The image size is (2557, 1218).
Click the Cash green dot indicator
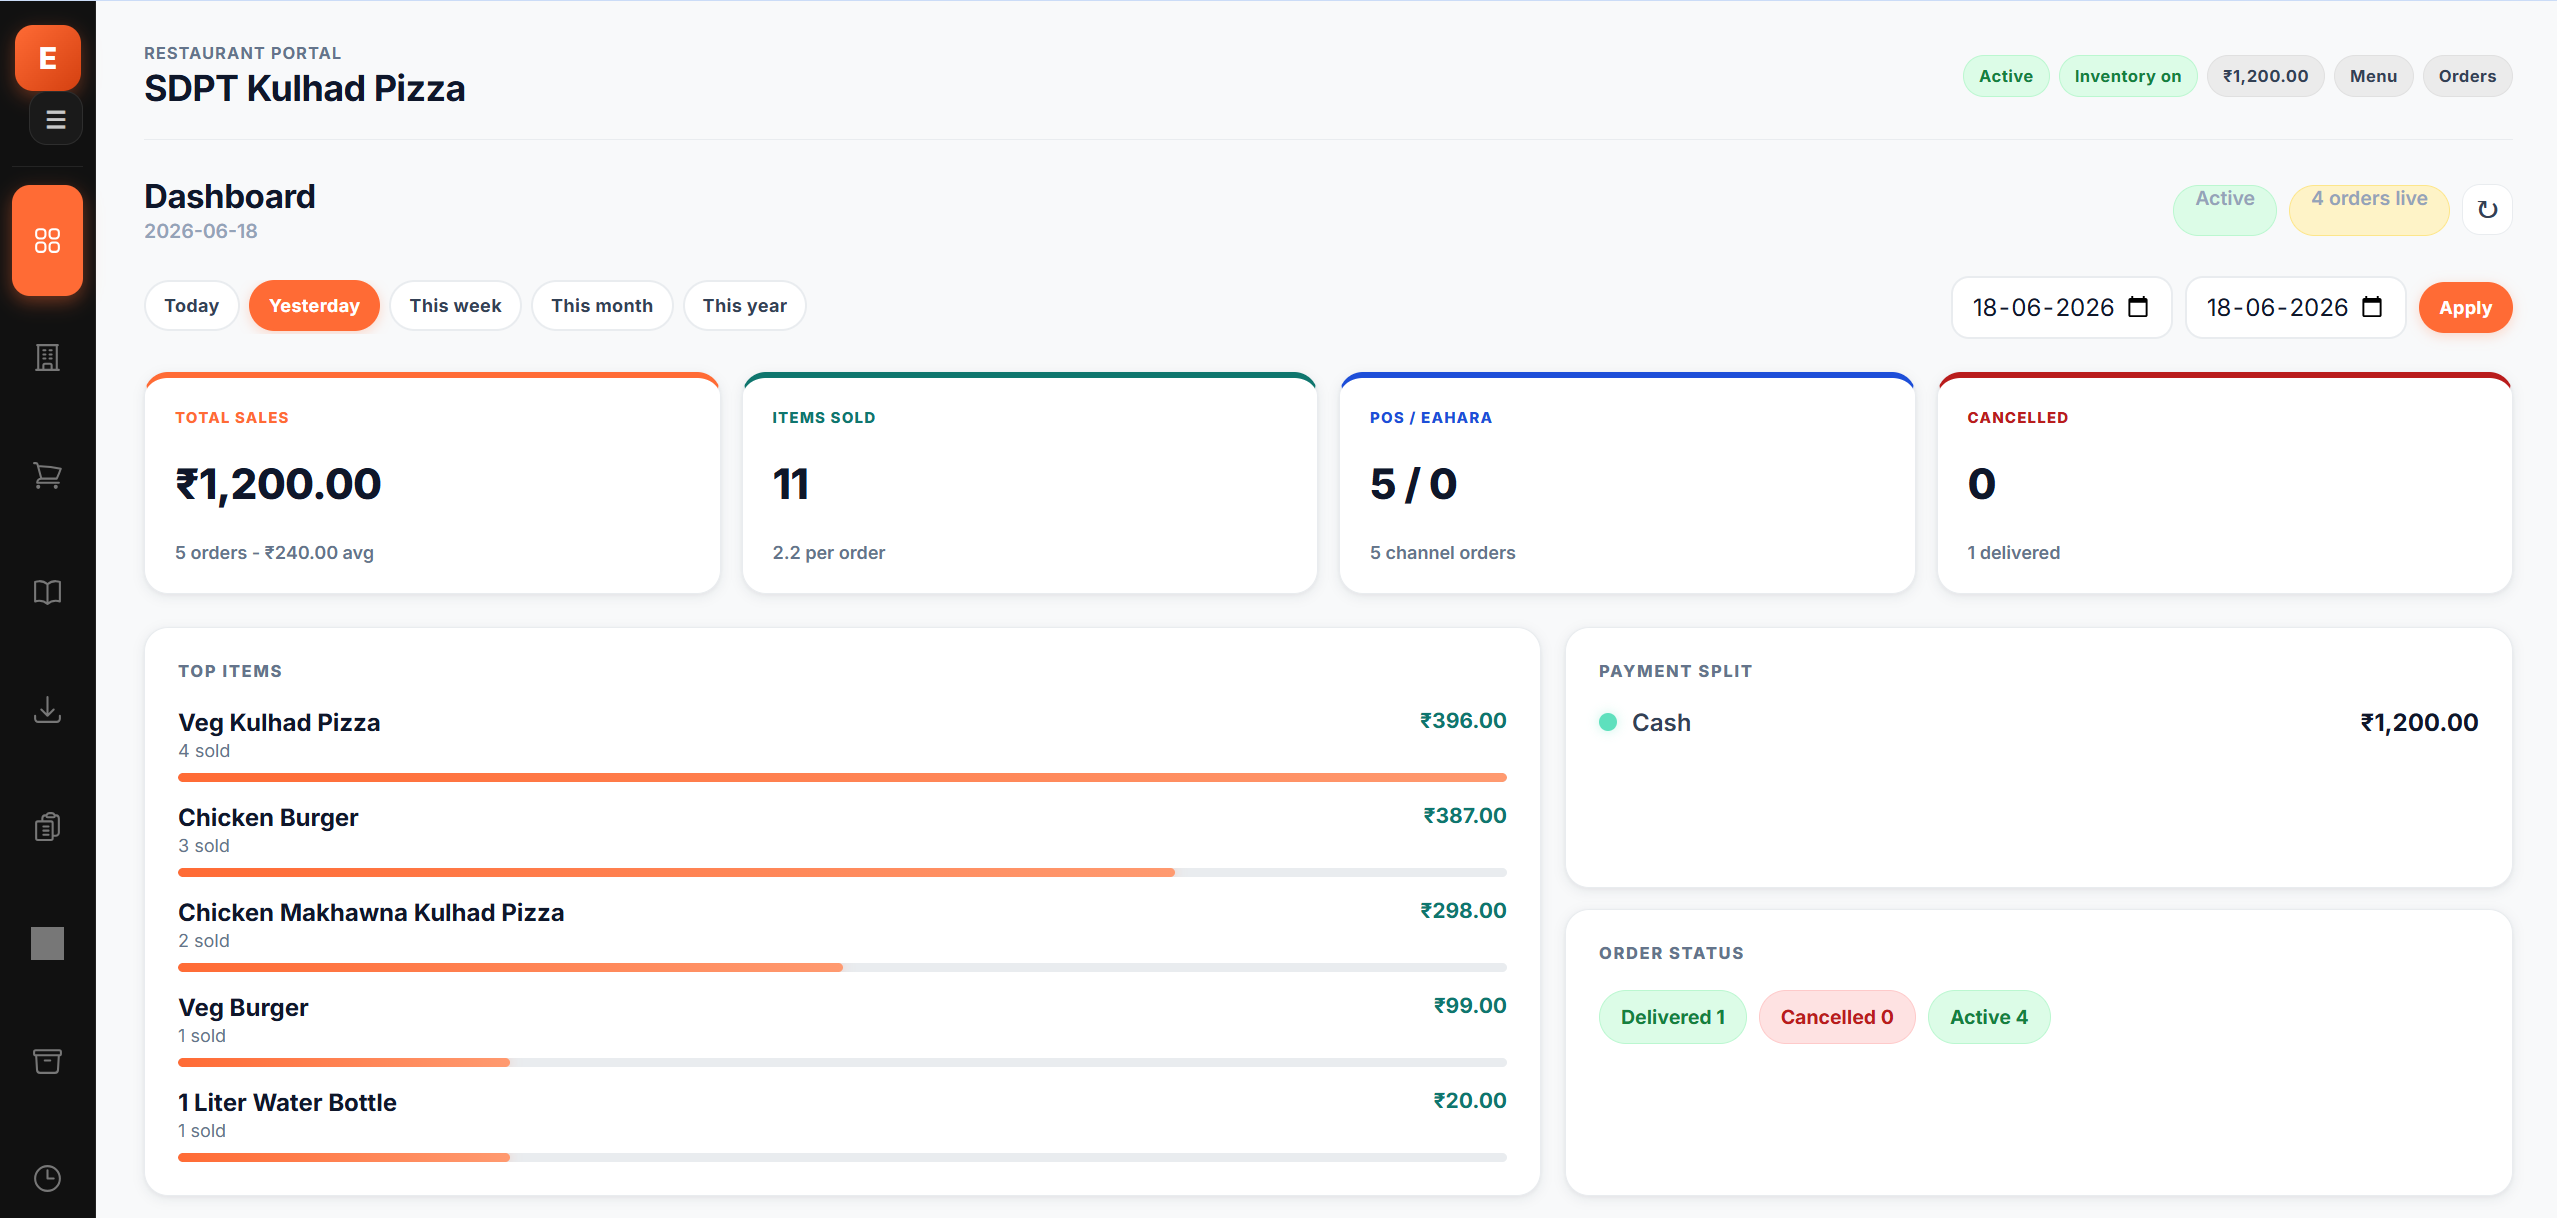[1608, 722]
